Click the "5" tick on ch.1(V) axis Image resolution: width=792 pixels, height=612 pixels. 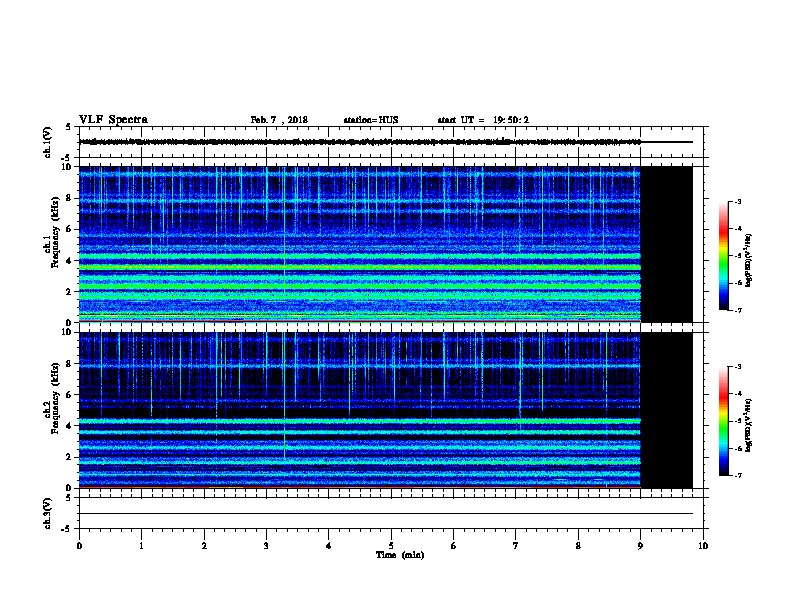coord(69,127)
